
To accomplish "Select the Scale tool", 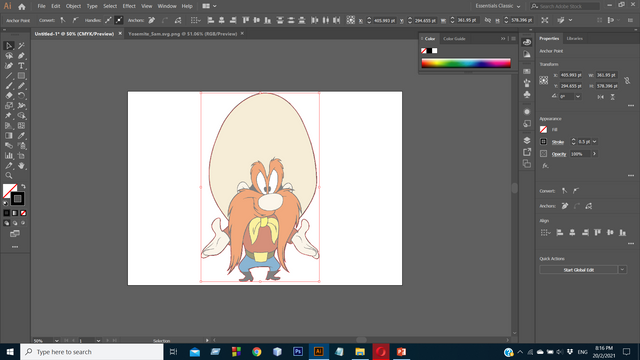I will point(9,106).
